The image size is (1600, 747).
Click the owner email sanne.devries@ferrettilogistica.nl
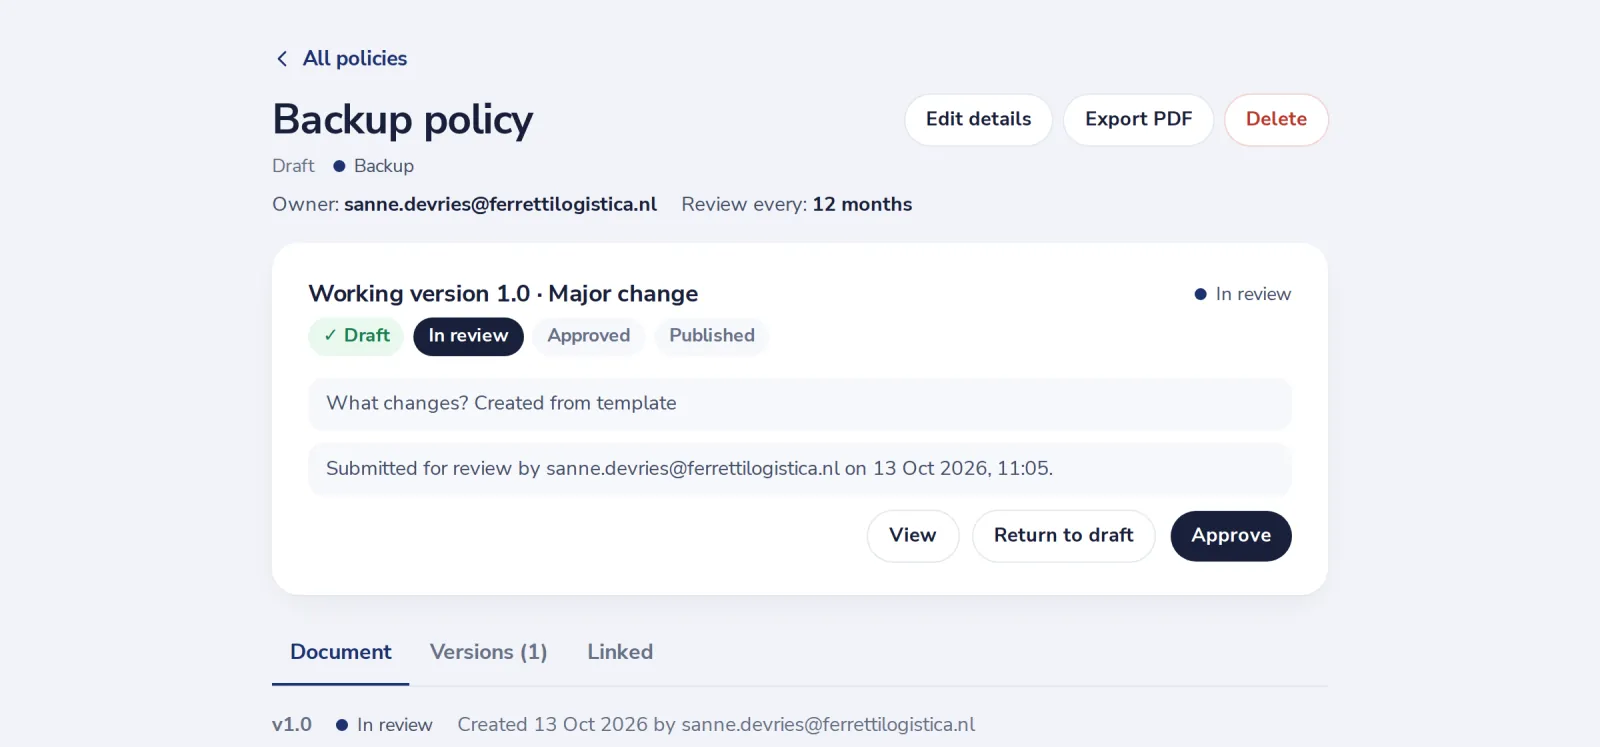coord(500,205)
